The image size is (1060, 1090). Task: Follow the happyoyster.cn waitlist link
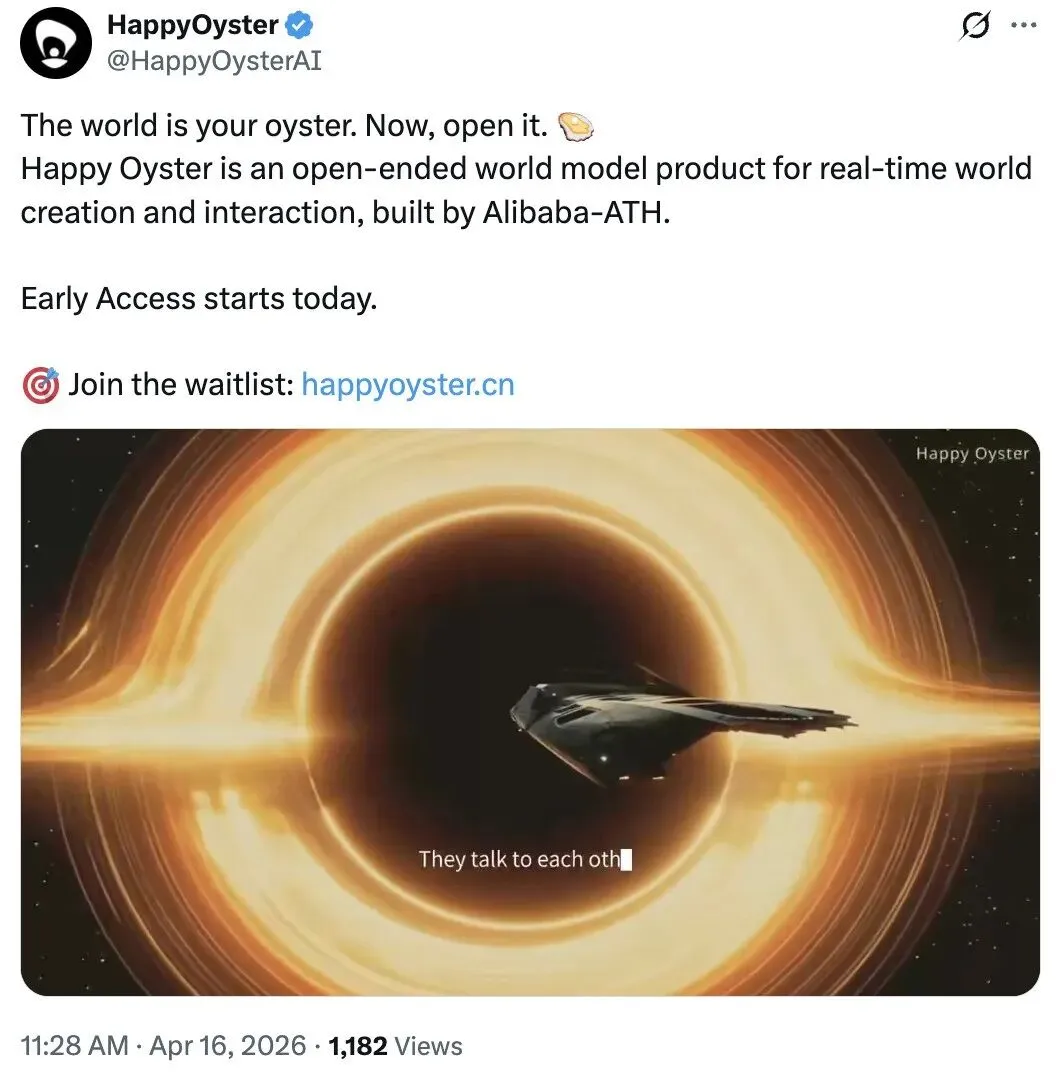pos(408,384)
